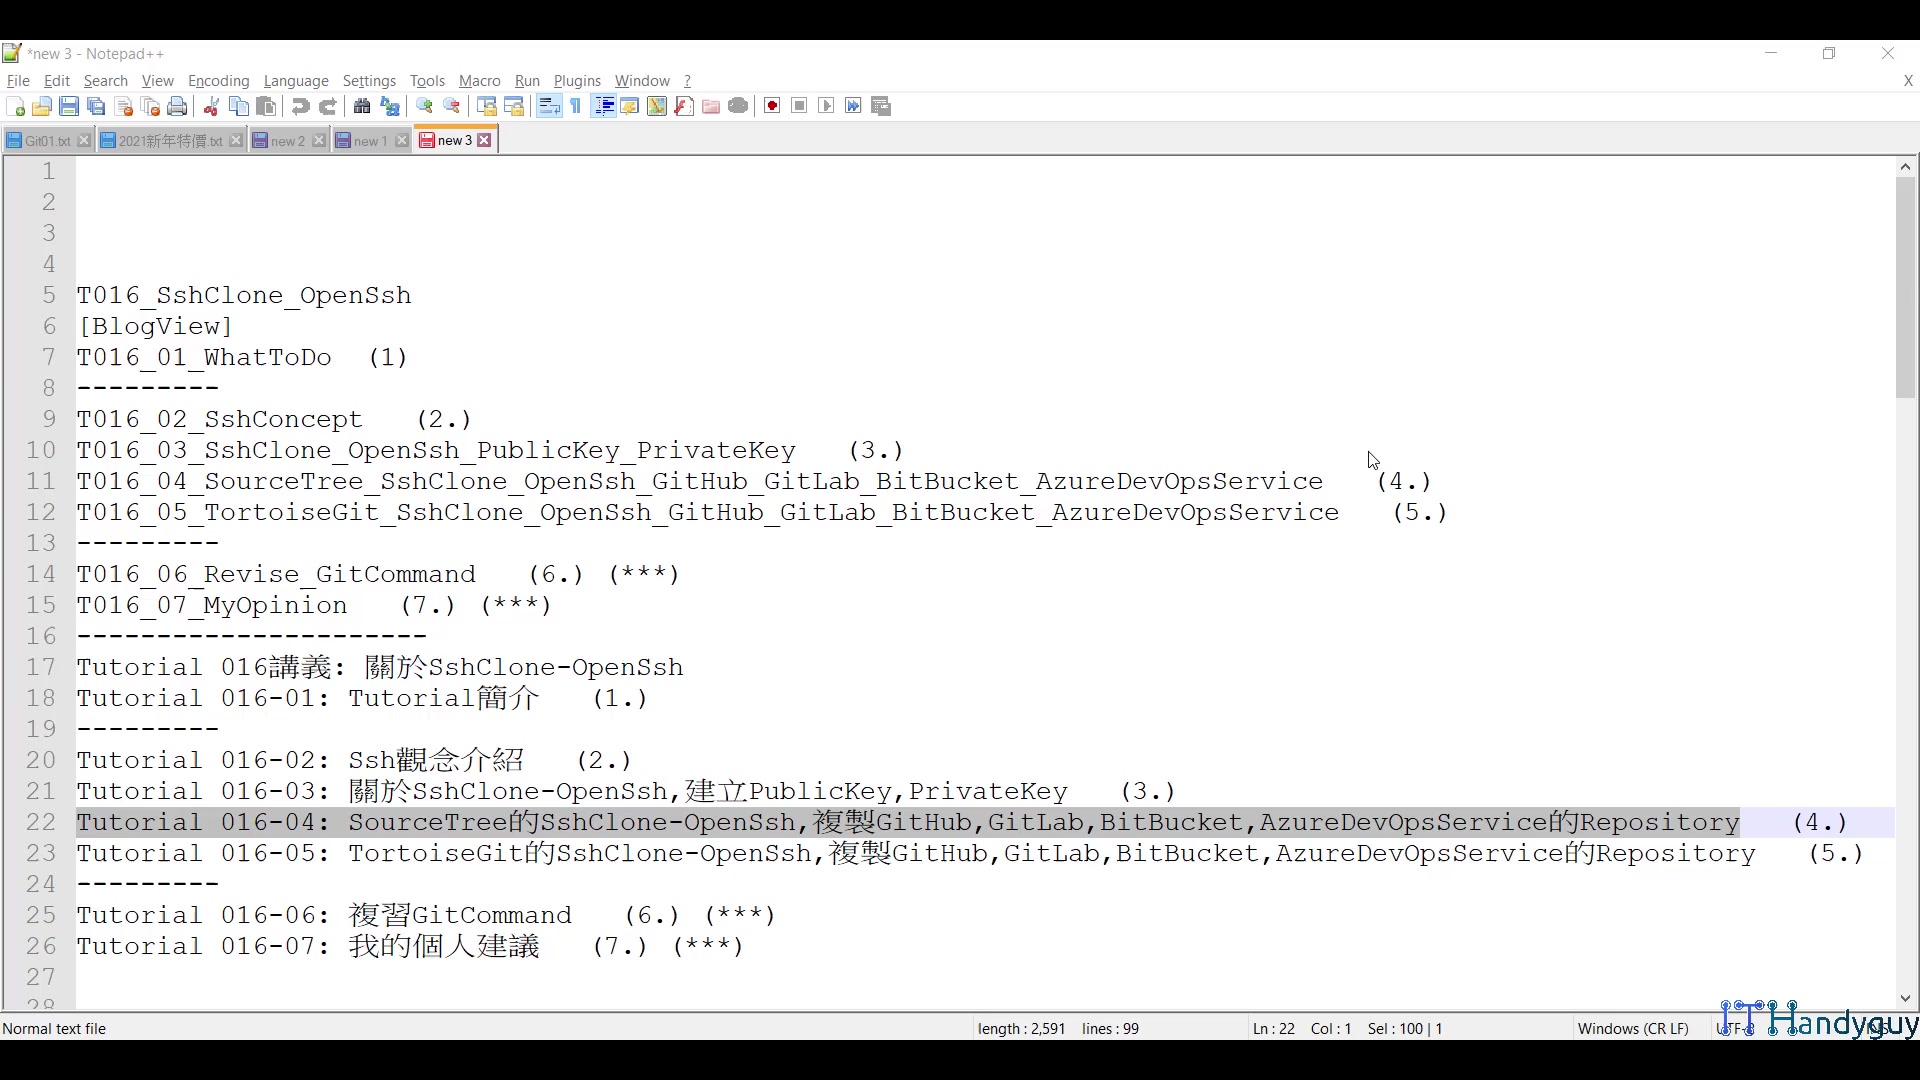Print the document using the printer icon

(x=178, y=106)
